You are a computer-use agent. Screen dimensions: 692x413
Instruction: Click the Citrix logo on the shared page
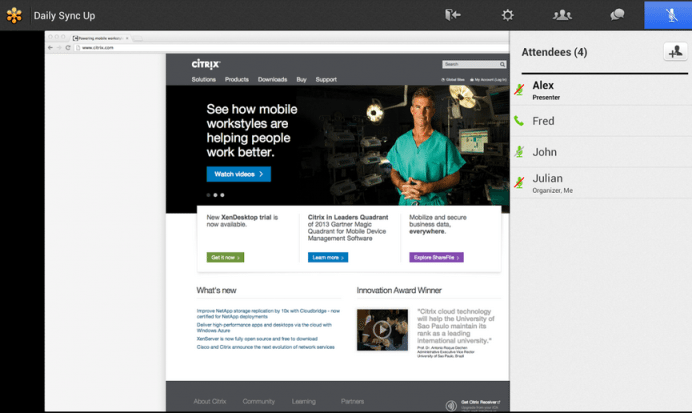point(206,64)
